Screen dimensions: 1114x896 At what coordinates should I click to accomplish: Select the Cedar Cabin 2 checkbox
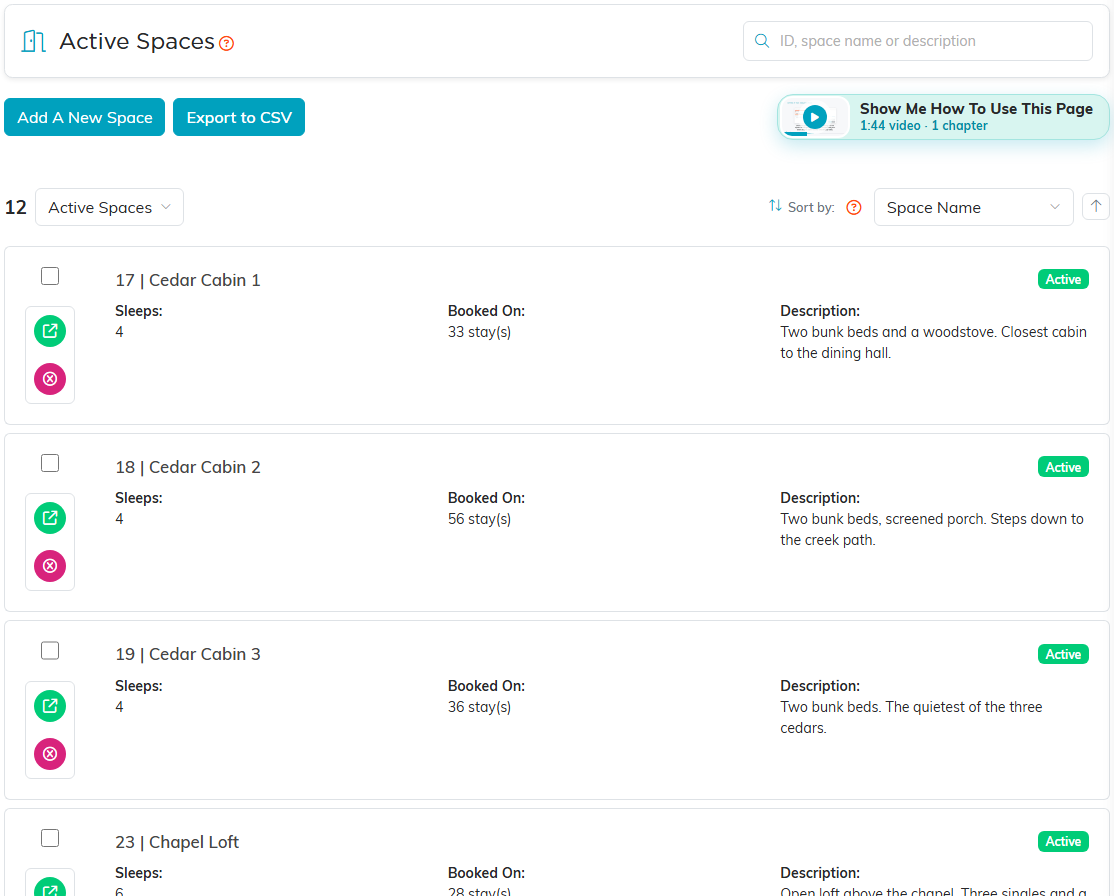[x=50, y=463]
